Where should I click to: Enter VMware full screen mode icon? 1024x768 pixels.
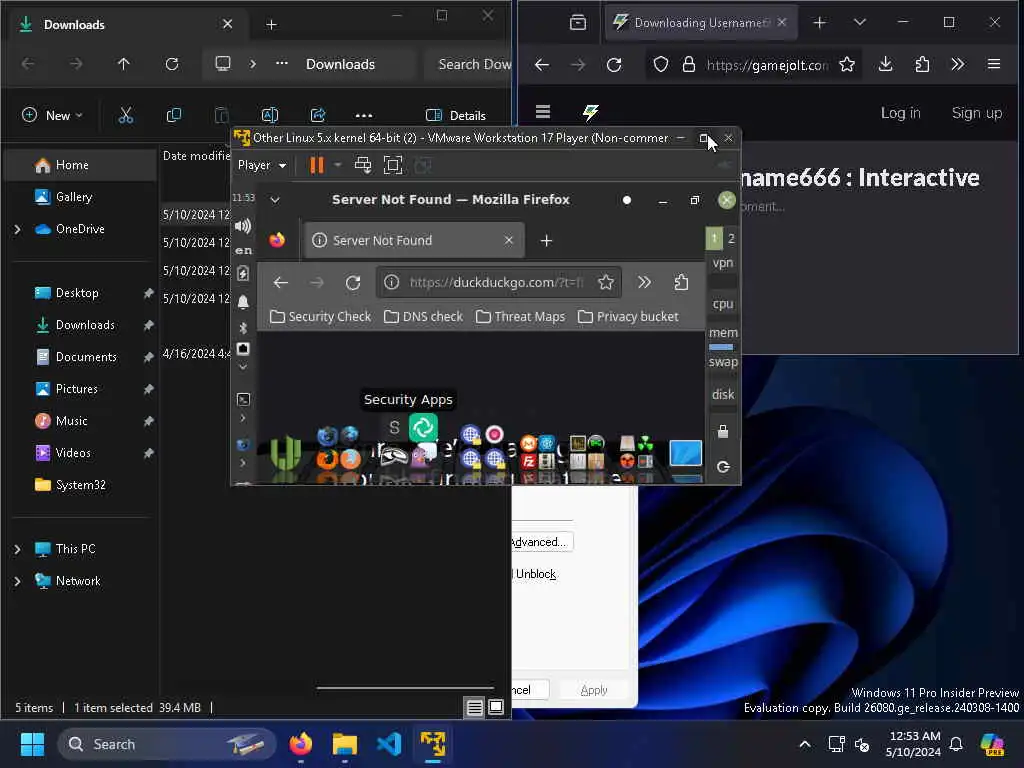[392, 165]
